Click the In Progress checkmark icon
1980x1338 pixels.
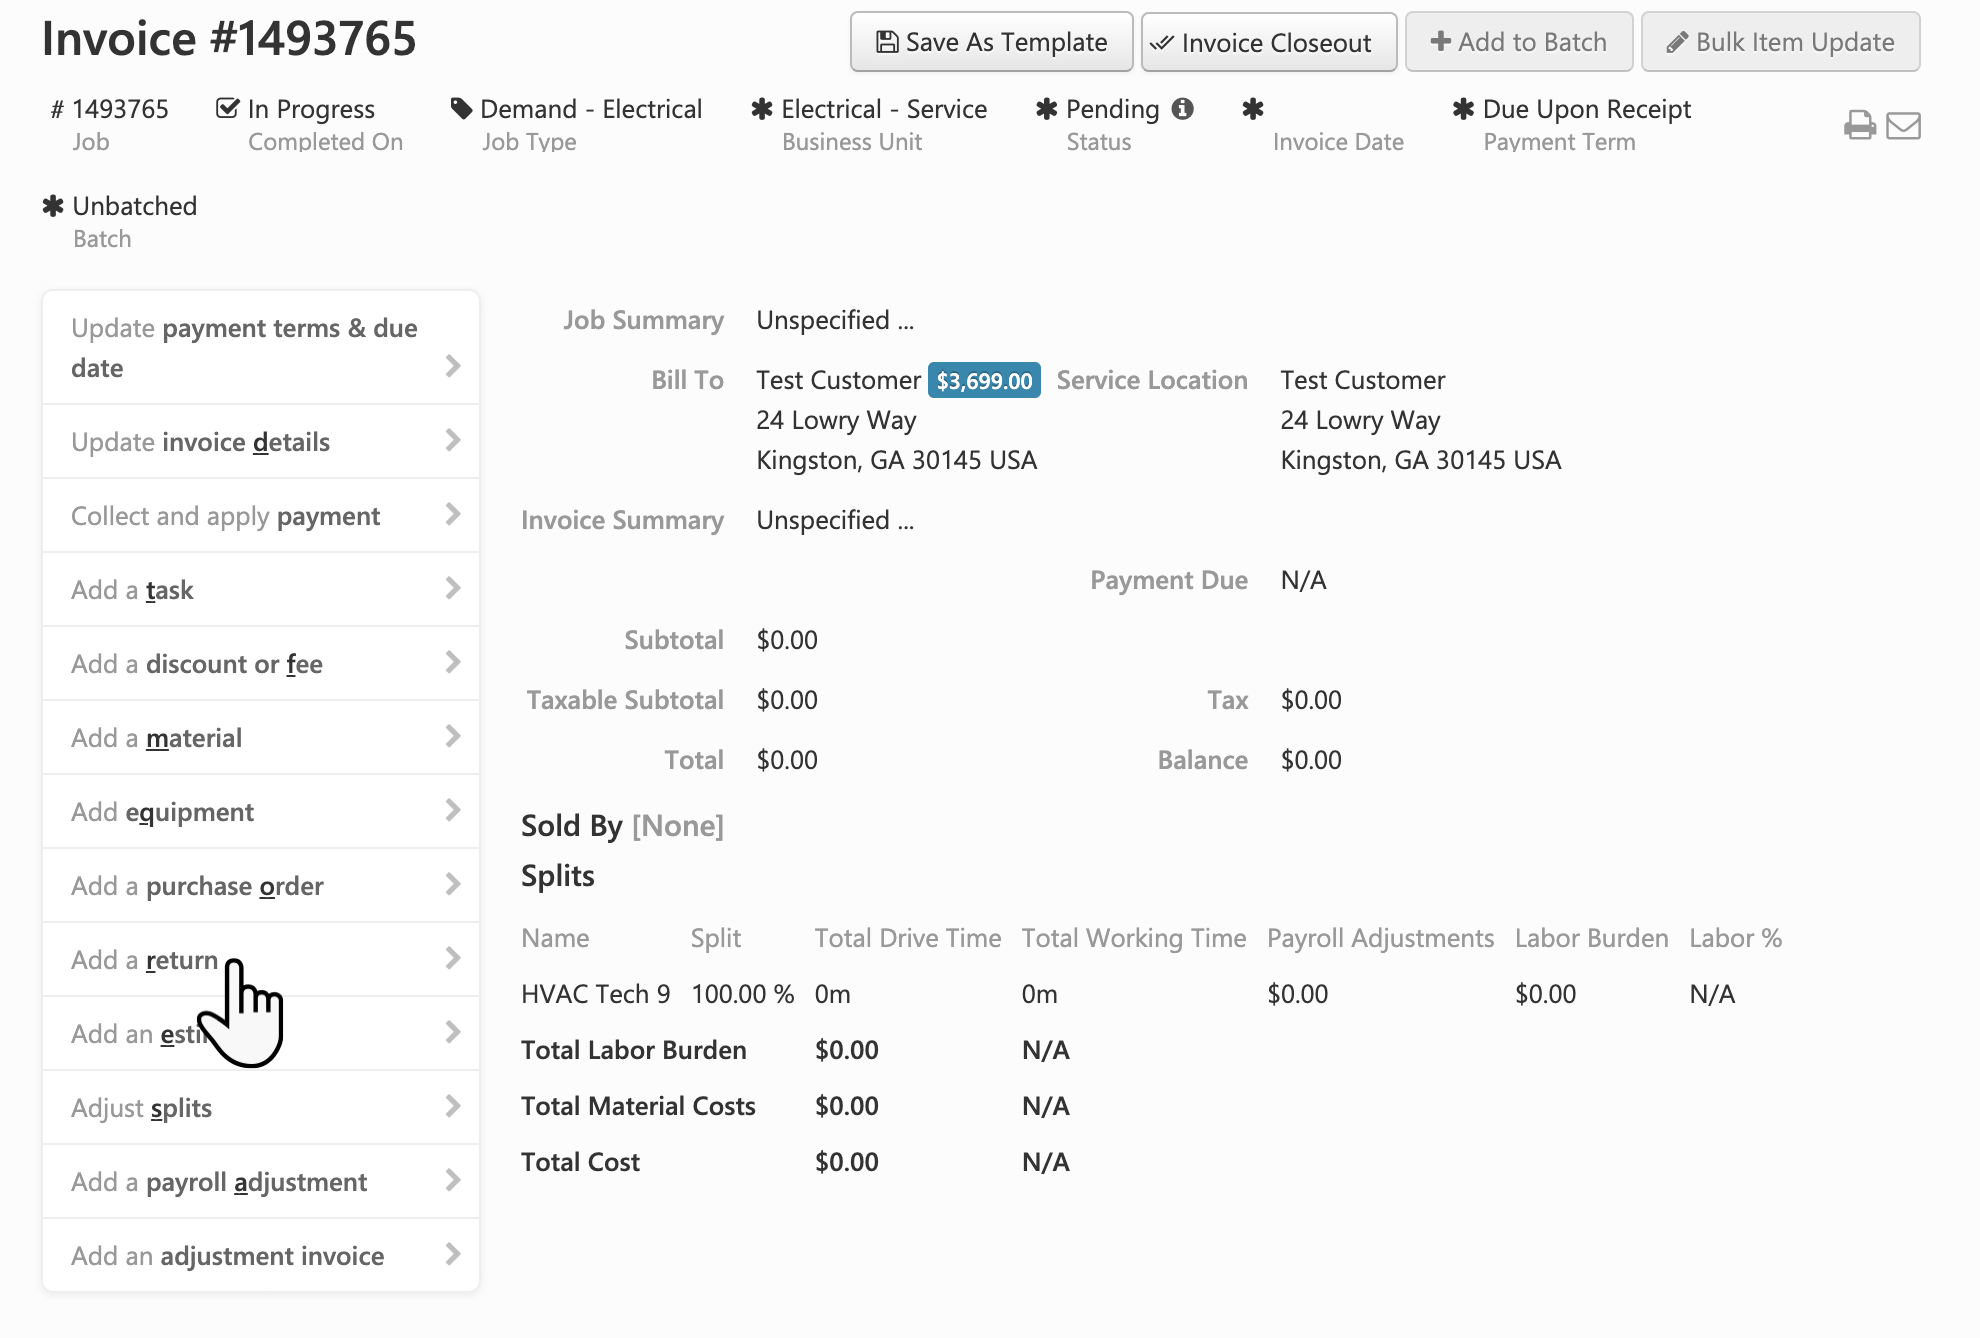(228, 108)
